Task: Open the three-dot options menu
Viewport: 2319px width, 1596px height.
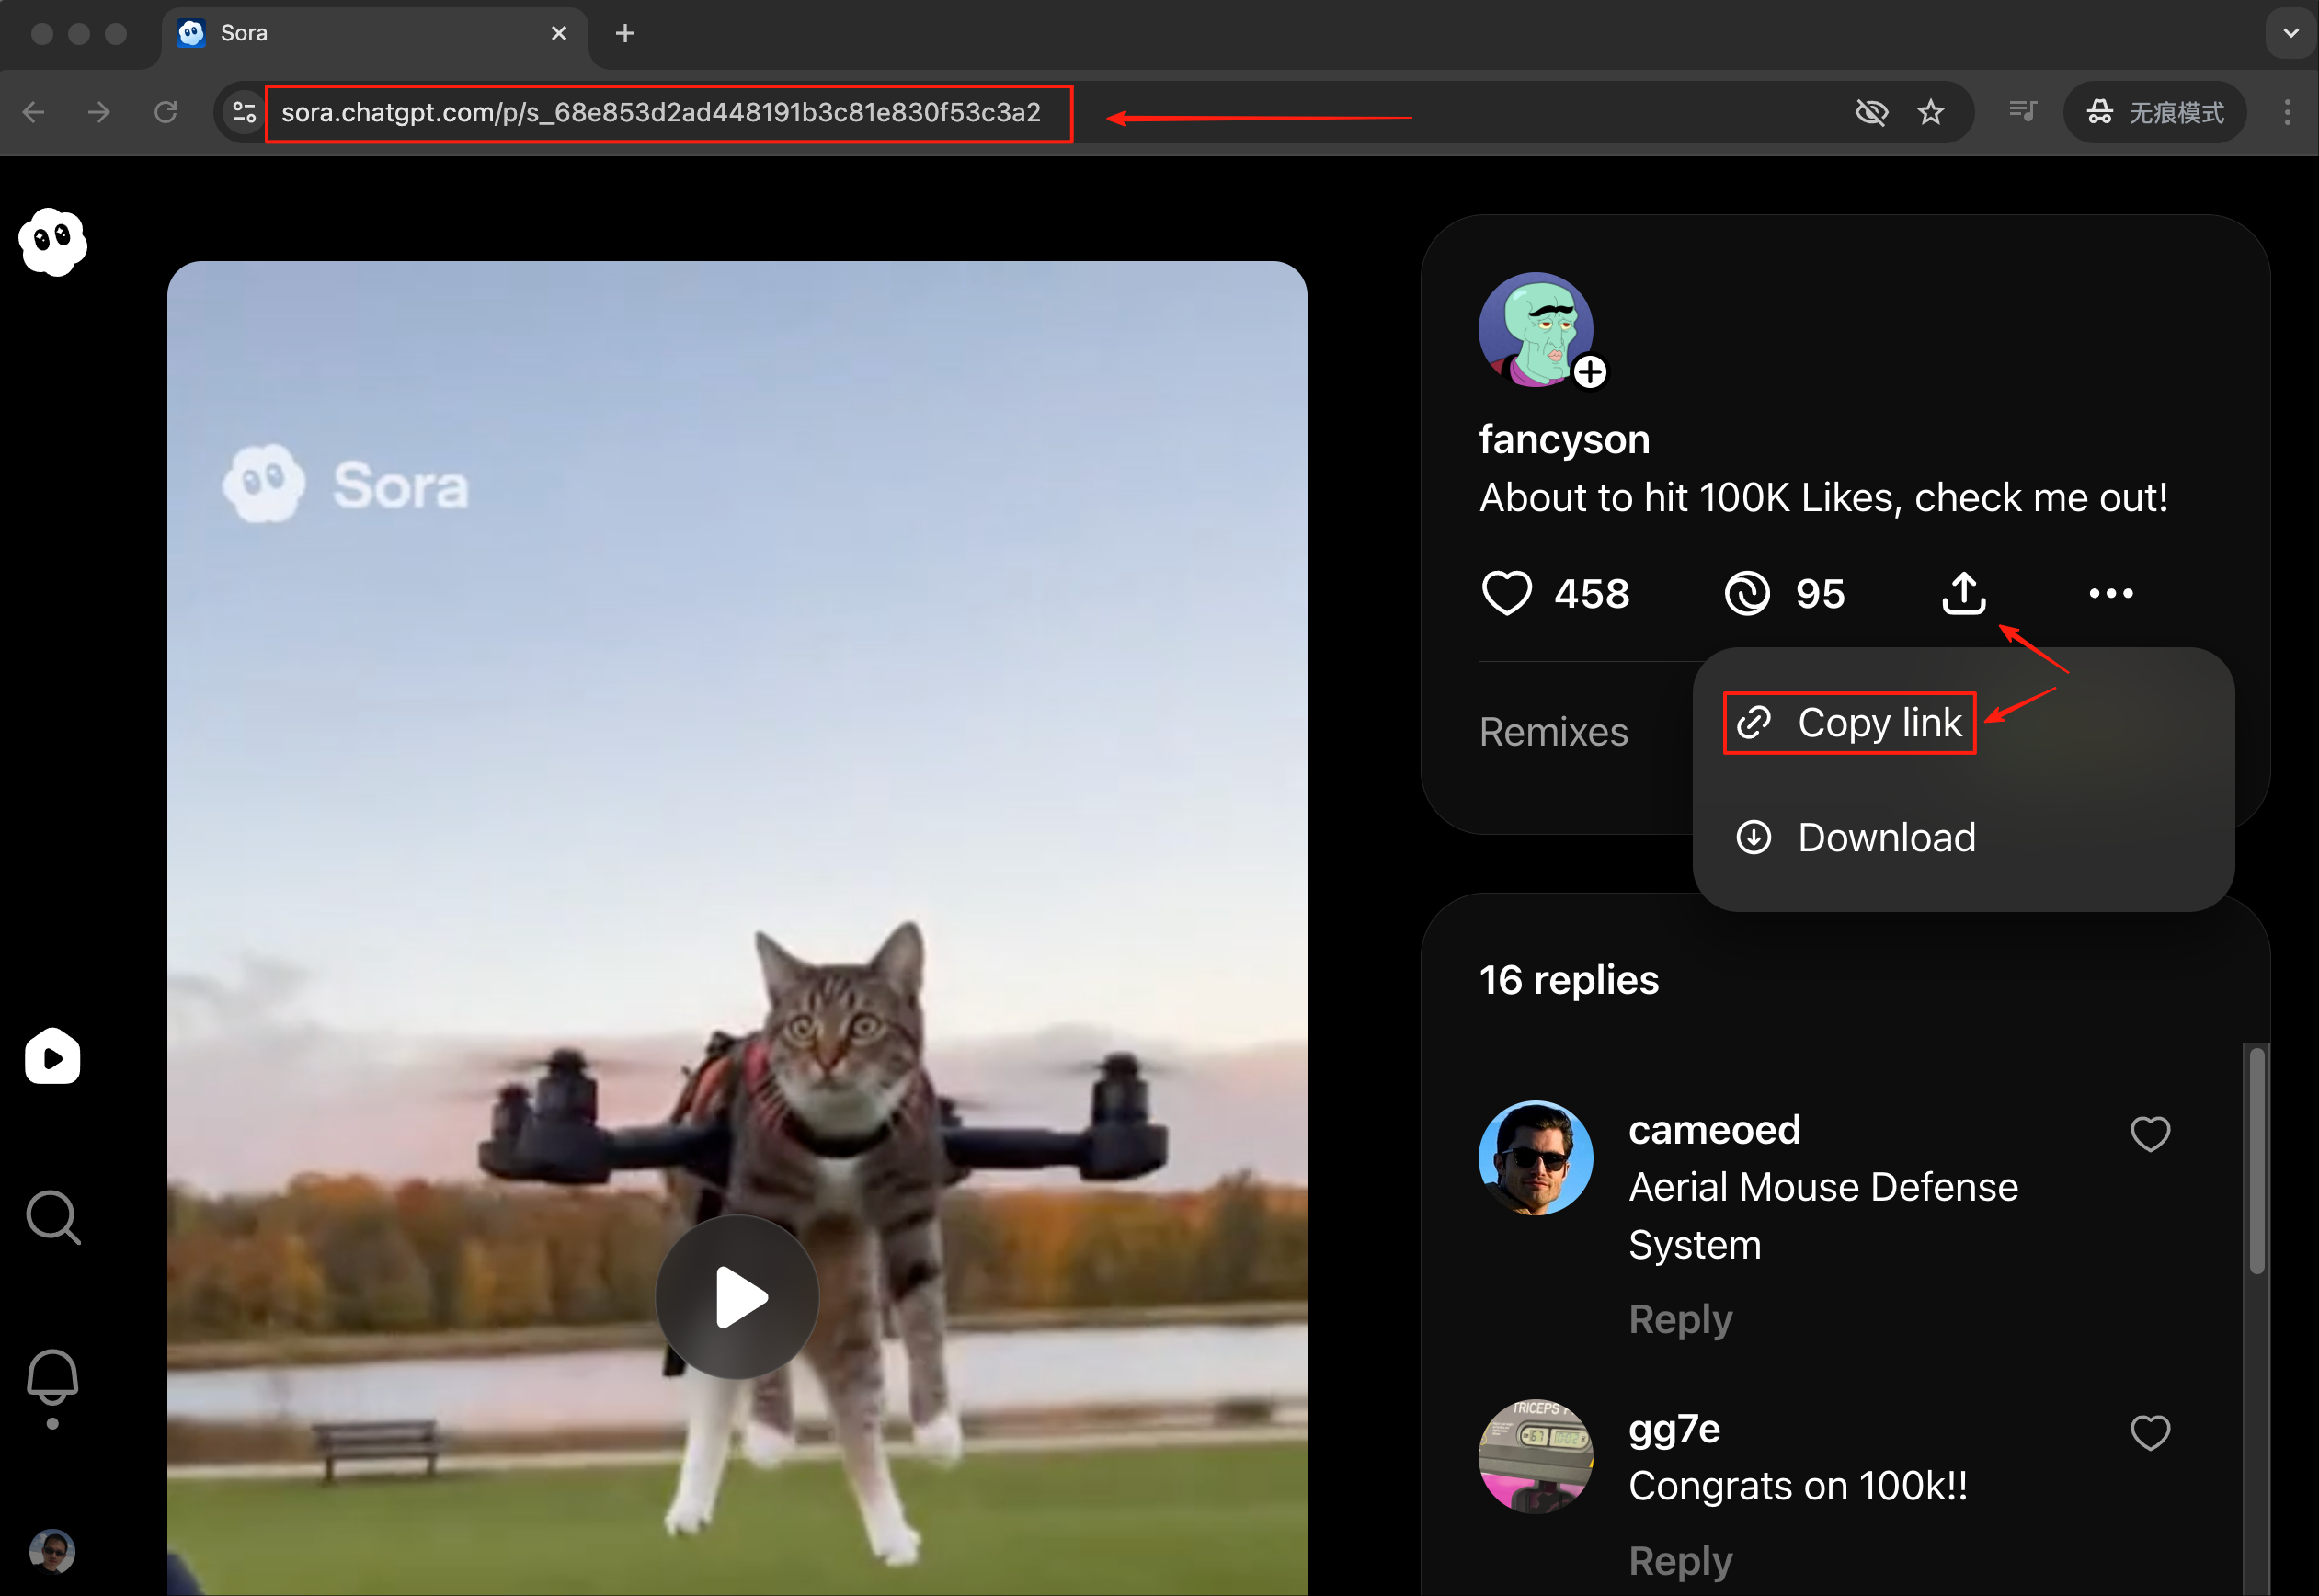Action: 2109,592
